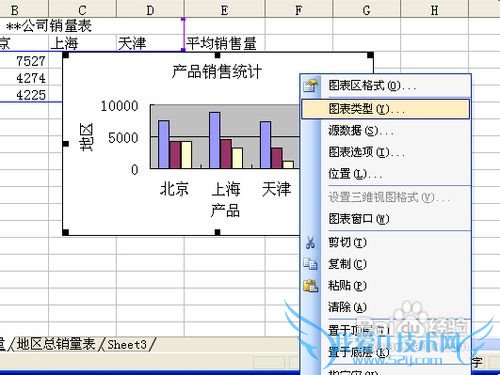This screenshot has height=375, width=500.
Task: Select column B header
Action: pos(24,9)
